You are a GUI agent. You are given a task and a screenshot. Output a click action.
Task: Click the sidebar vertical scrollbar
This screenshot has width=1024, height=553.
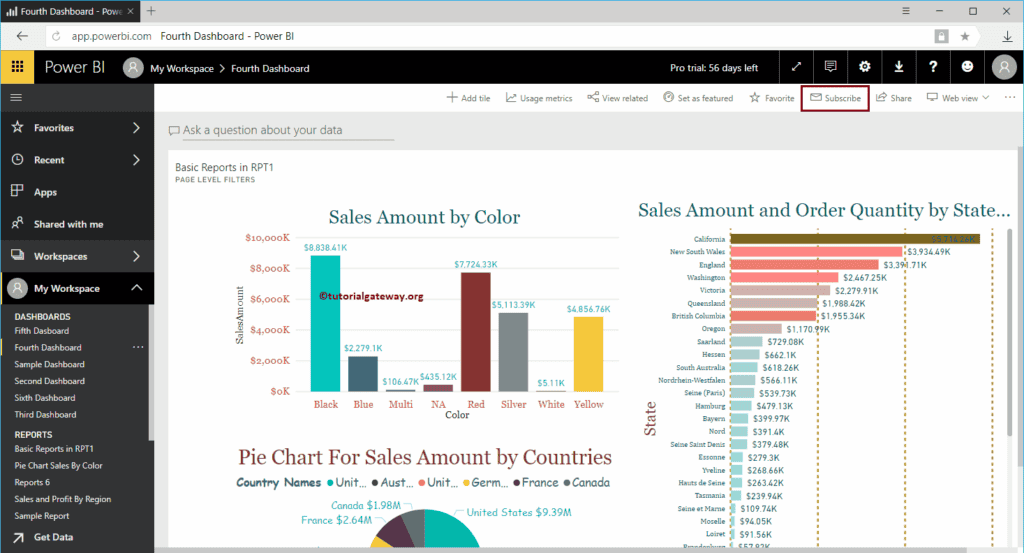151,372
